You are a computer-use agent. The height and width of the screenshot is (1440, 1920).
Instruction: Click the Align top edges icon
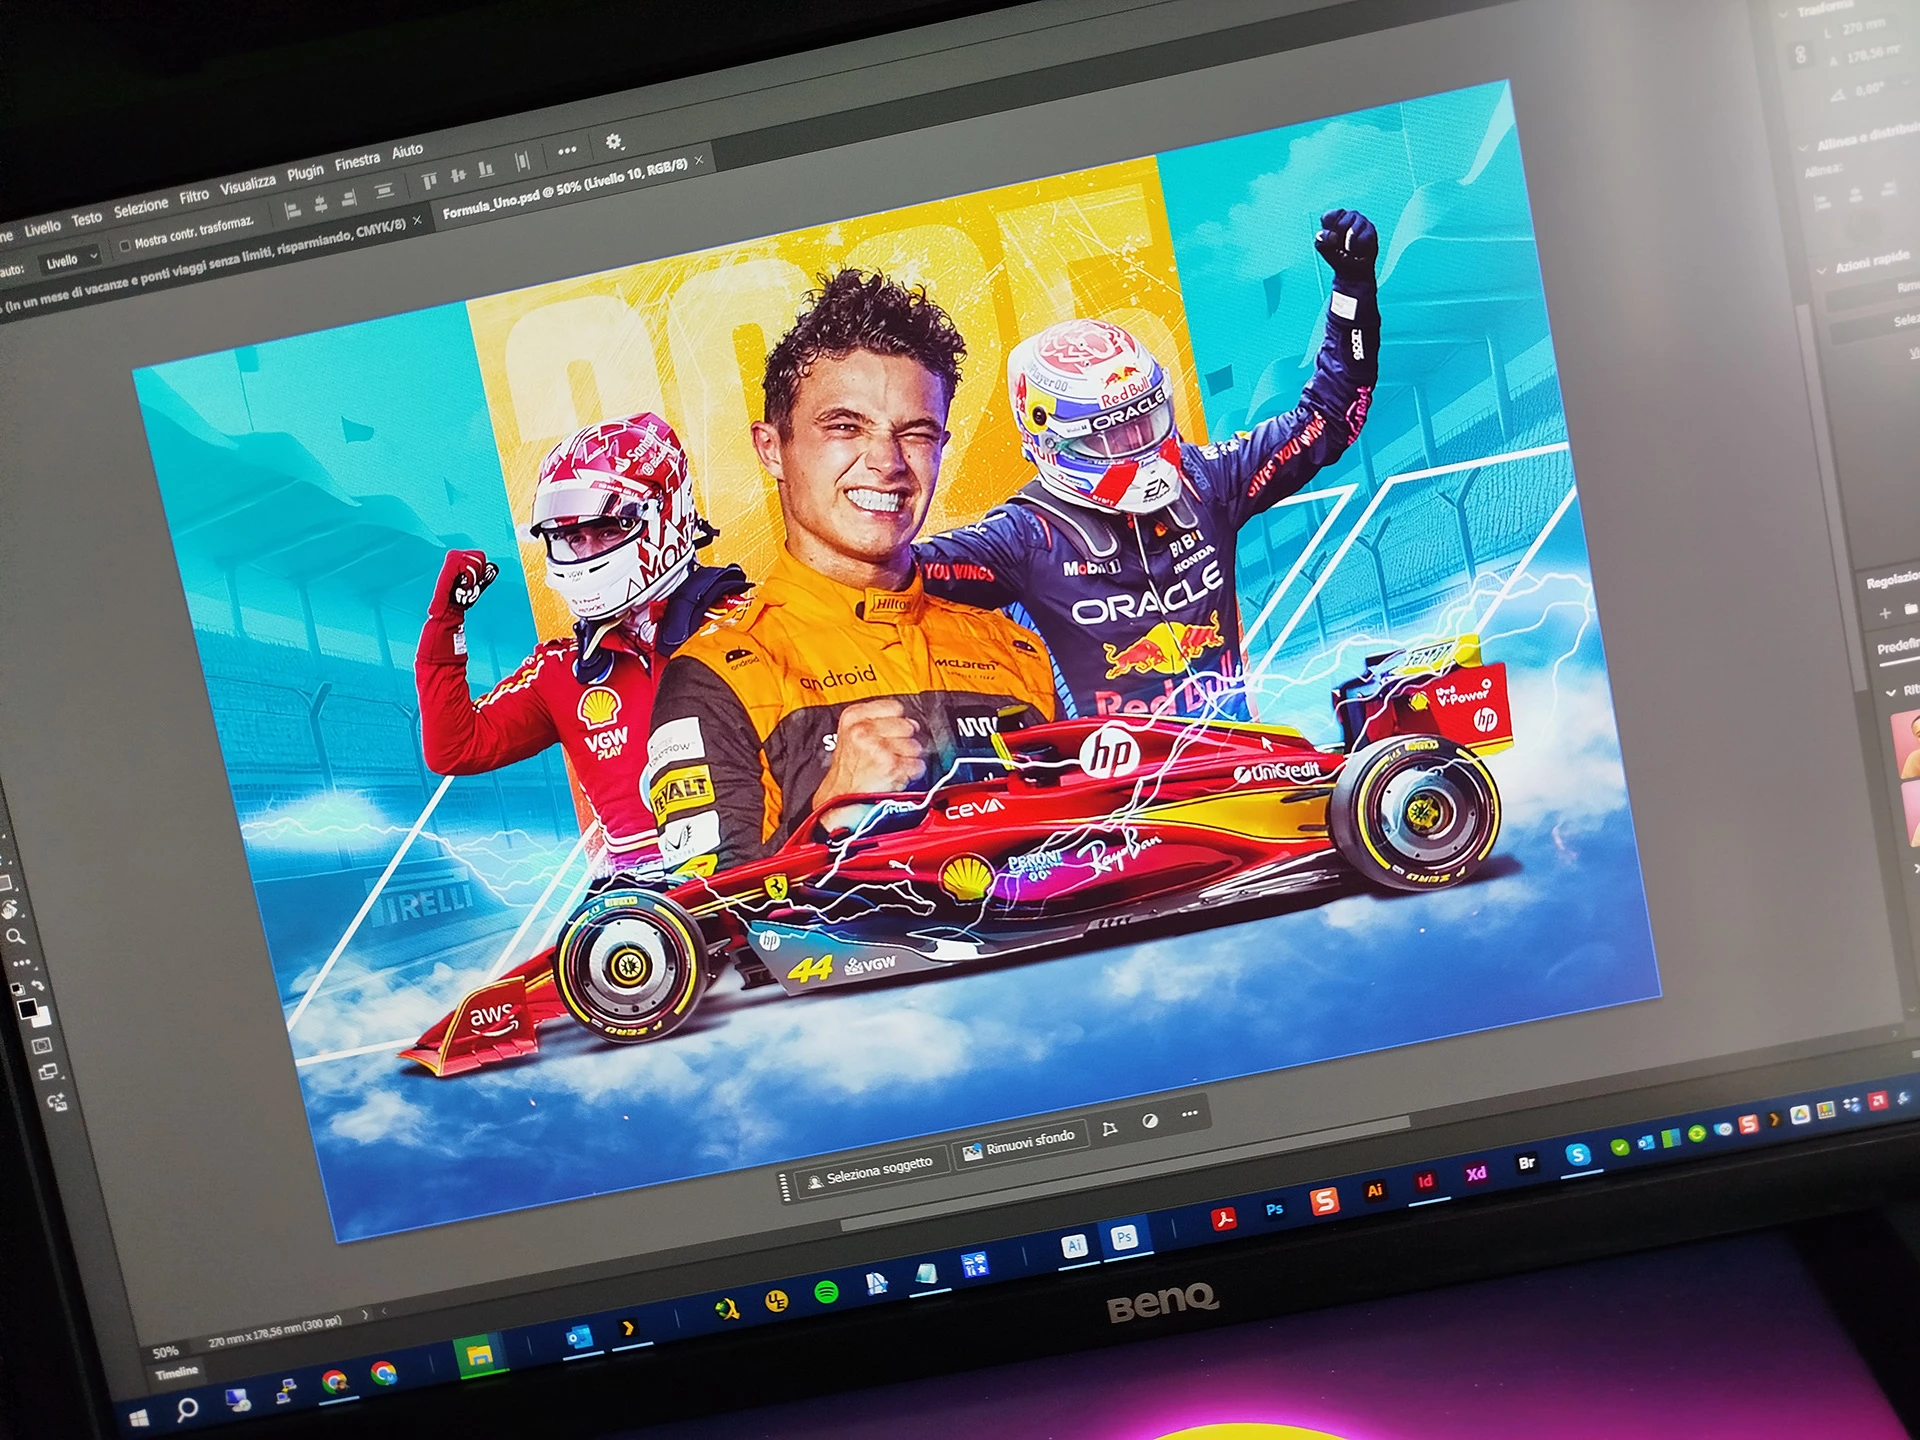coord(429,181)
